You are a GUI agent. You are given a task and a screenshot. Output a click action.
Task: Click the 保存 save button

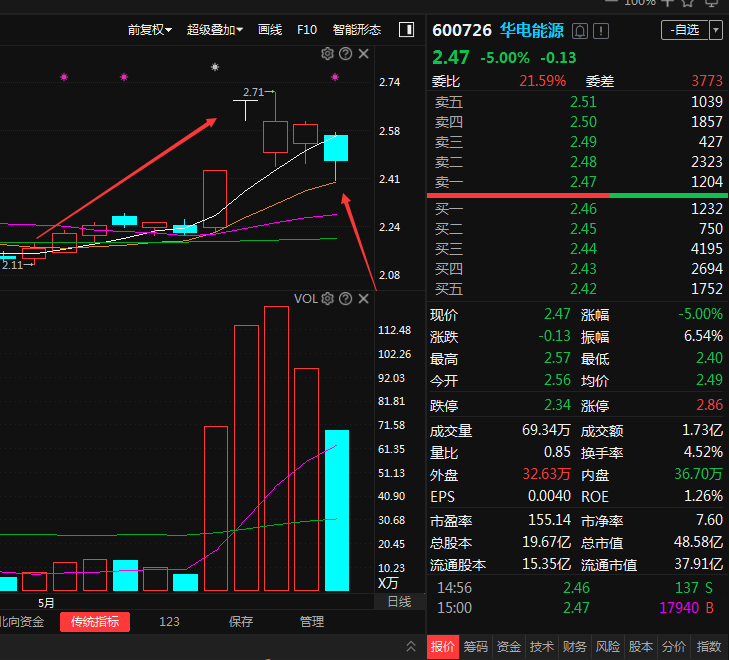tap(241, 621)
